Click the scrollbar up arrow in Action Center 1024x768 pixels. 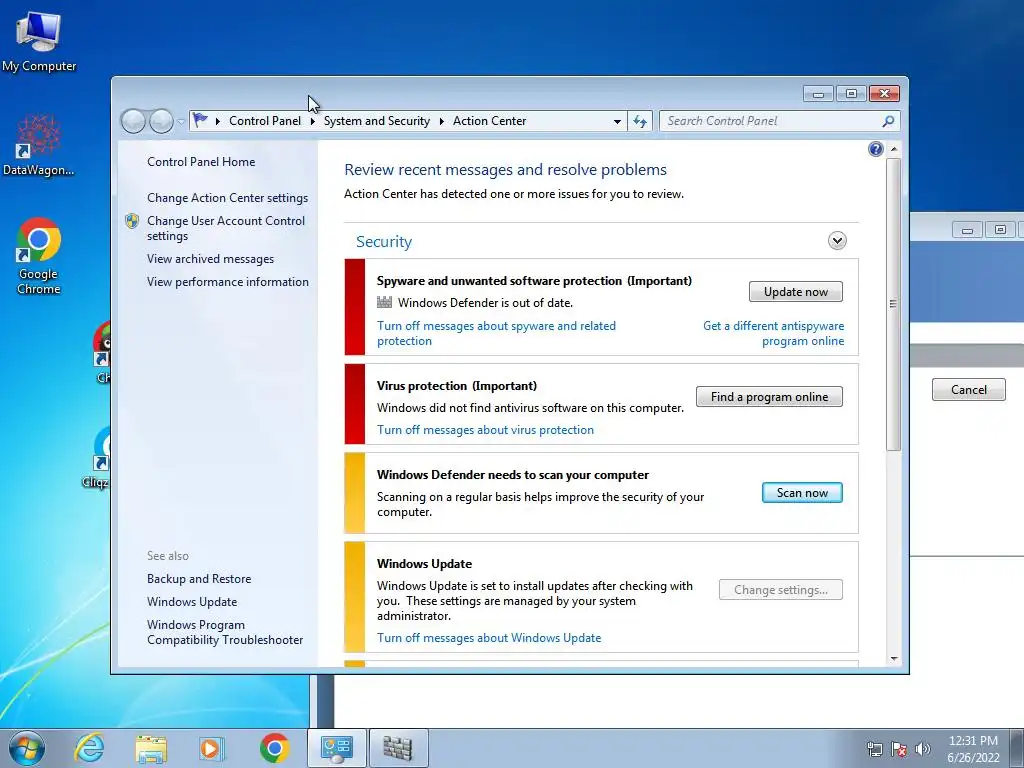pyautogui.click(x=894, y=150)
